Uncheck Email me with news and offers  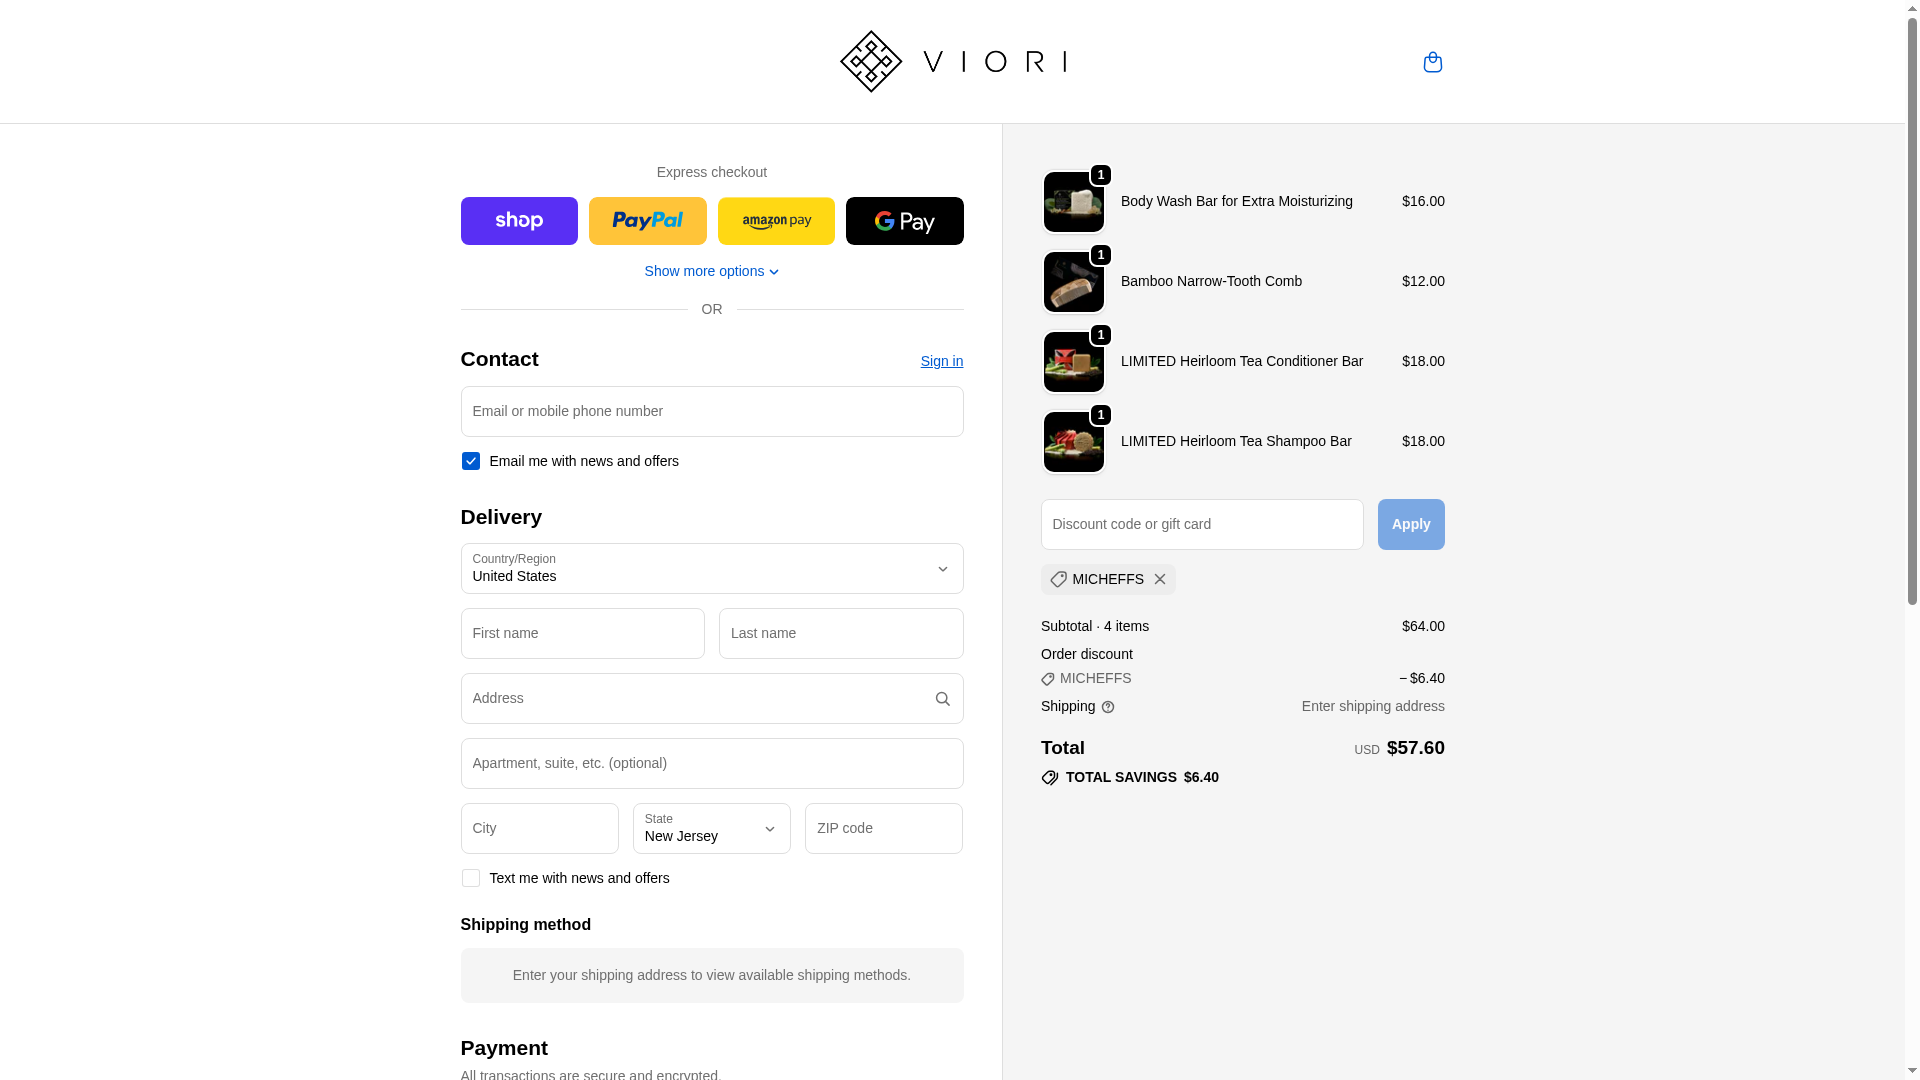pyautogui.click(x=471, y=461)
